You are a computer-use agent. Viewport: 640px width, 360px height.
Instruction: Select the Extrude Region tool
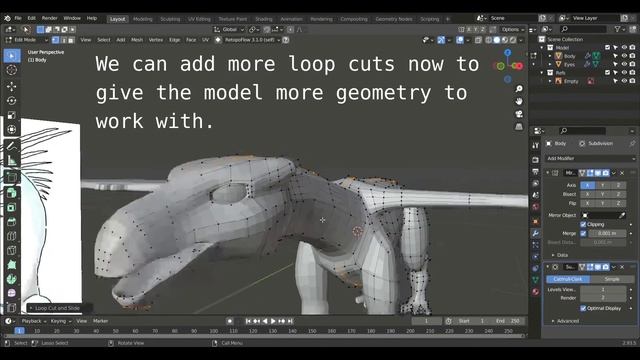(x=11, y=193)
